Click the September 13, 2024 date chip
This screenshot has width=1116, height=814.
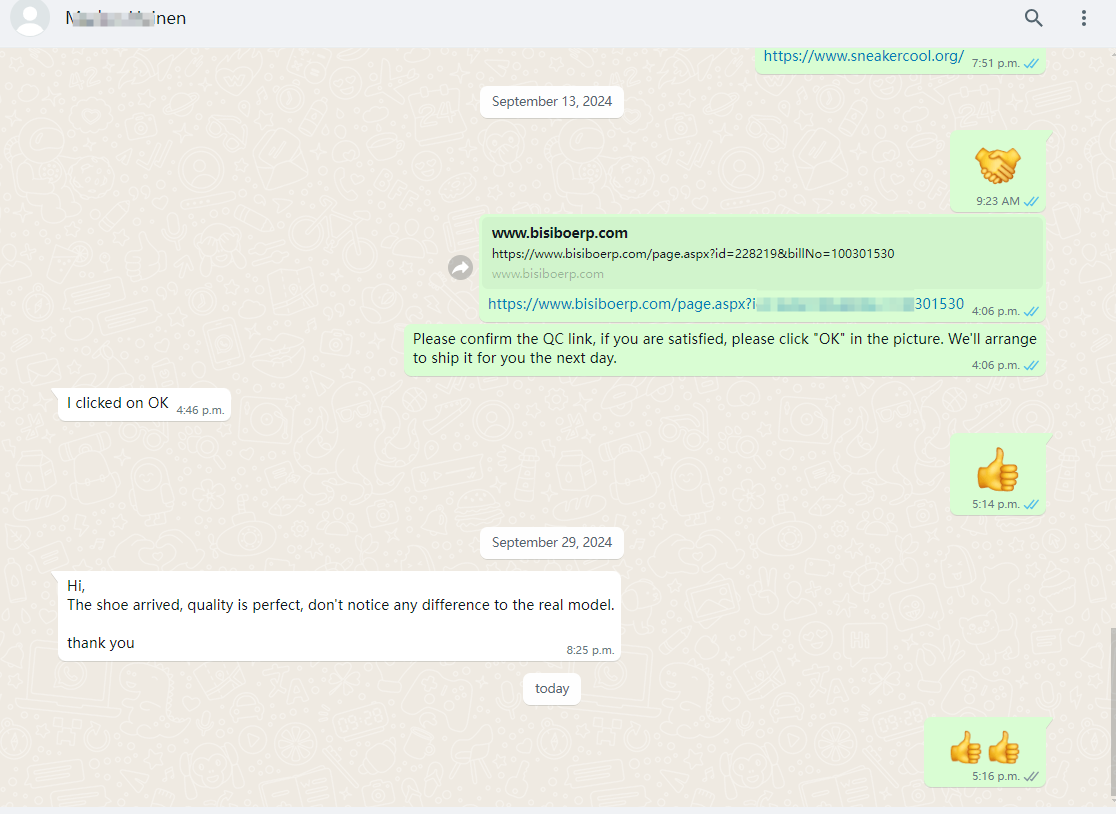point(551,102)
